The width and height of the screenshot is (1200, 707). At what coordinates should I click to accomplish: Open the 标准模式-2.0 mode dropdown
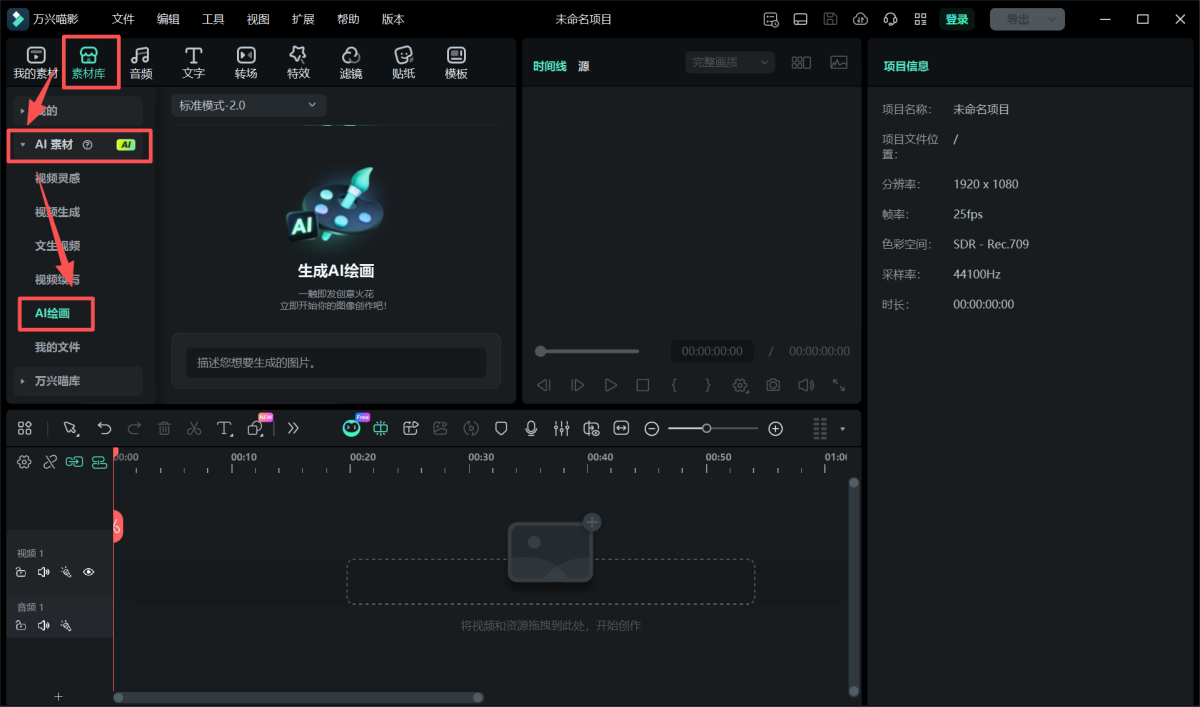[248, 105]
